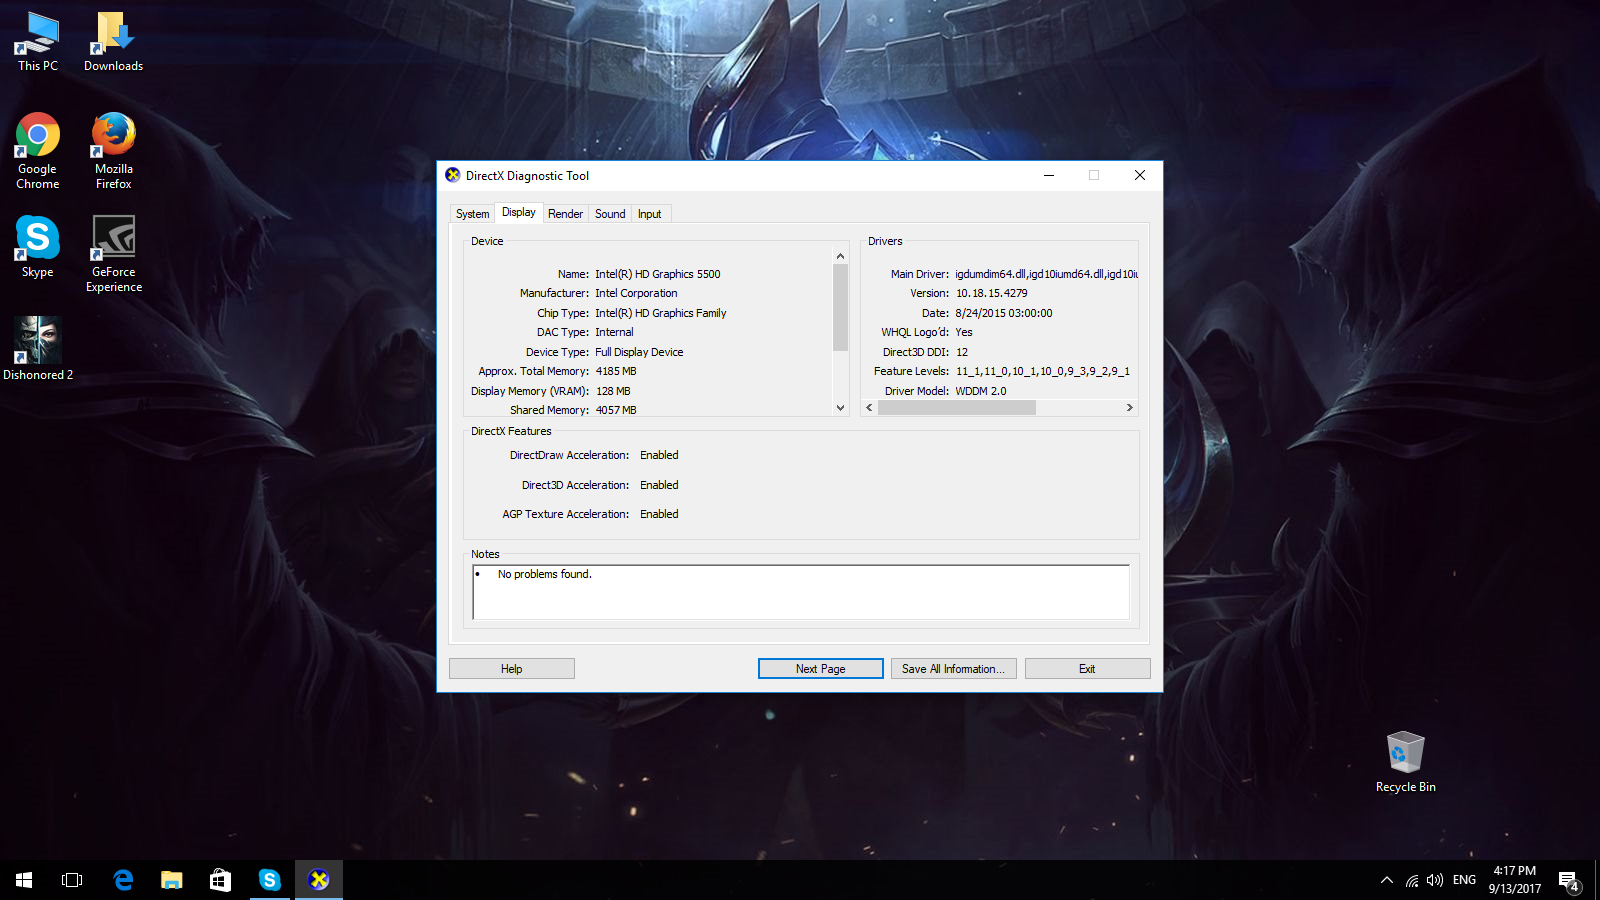Open GeForce Experience shortcut
Screen dimensions: 1600x900
pyautogui.click(x=113, y=254)
